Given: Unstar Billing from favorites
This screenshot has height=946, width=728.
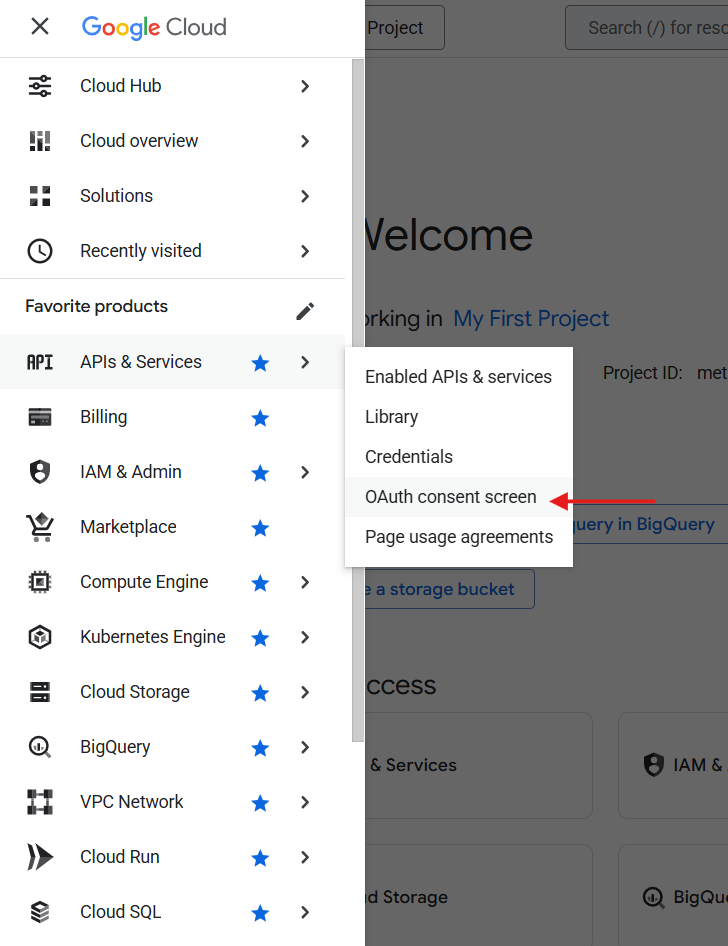Looking at the screenshot, I should [x=260, y=418].
